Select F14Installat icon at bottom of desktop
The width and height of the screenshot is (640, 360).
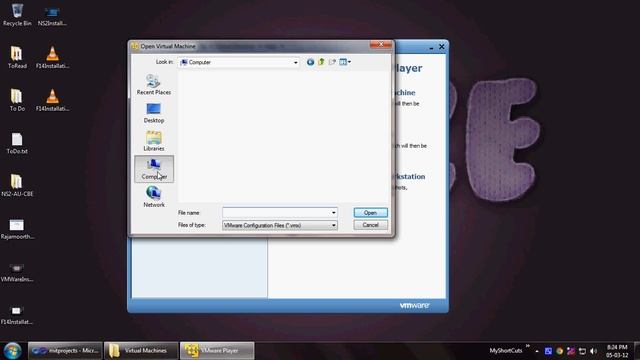point(17,315)
